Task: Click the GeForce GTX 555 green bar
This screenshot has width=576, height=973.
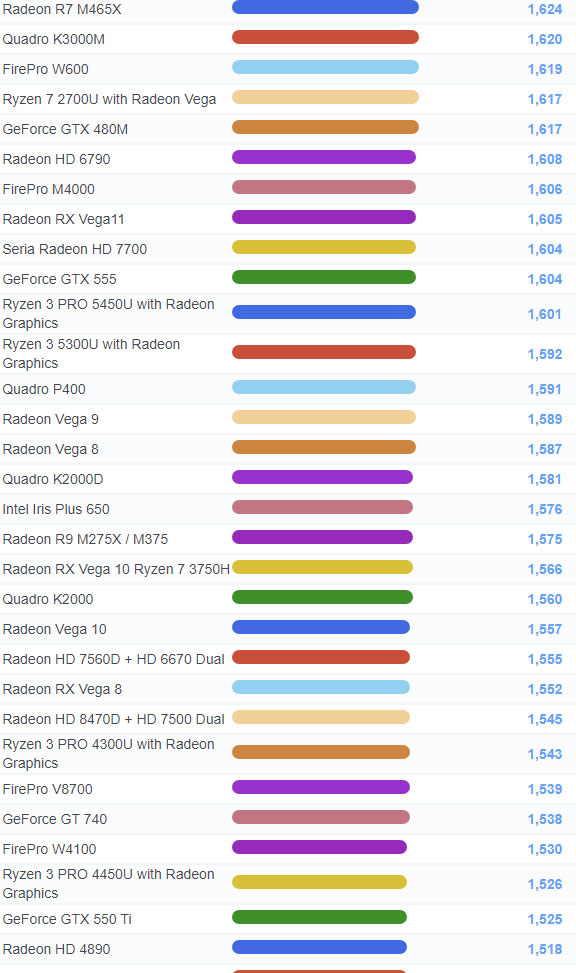Action: [324, 277]
